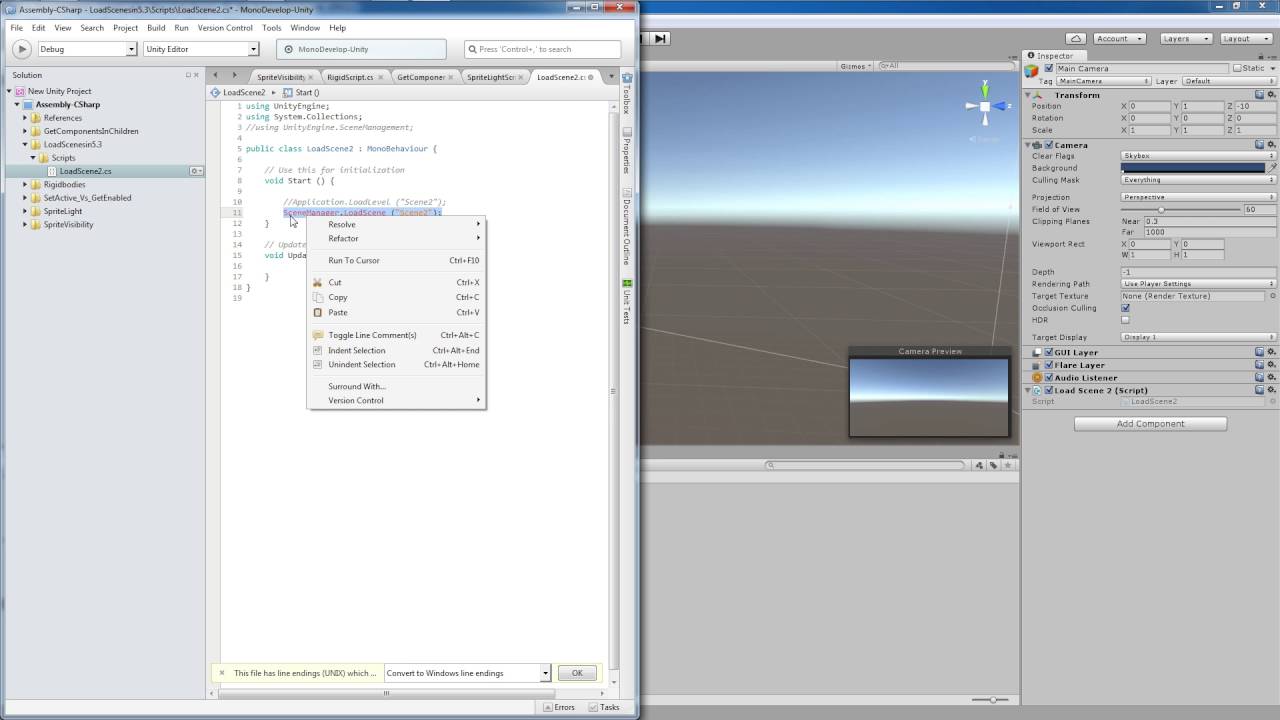Open Debug configuration dropdown

pyautogui.click(x=87, y=49)
